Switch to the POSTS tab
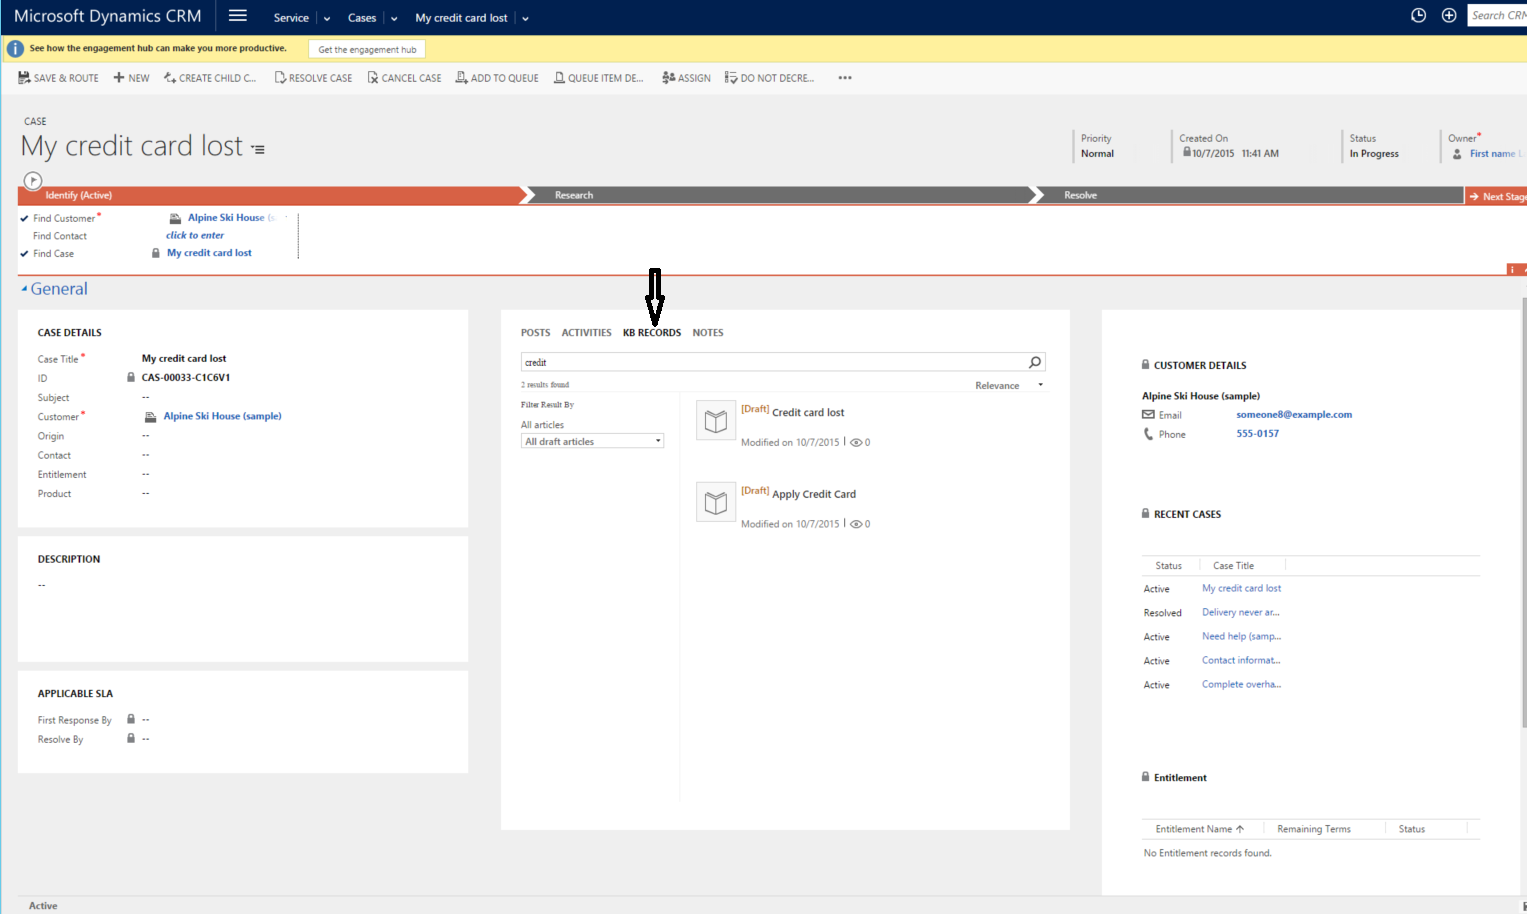 pyautogui.click(x=535, y=332)
